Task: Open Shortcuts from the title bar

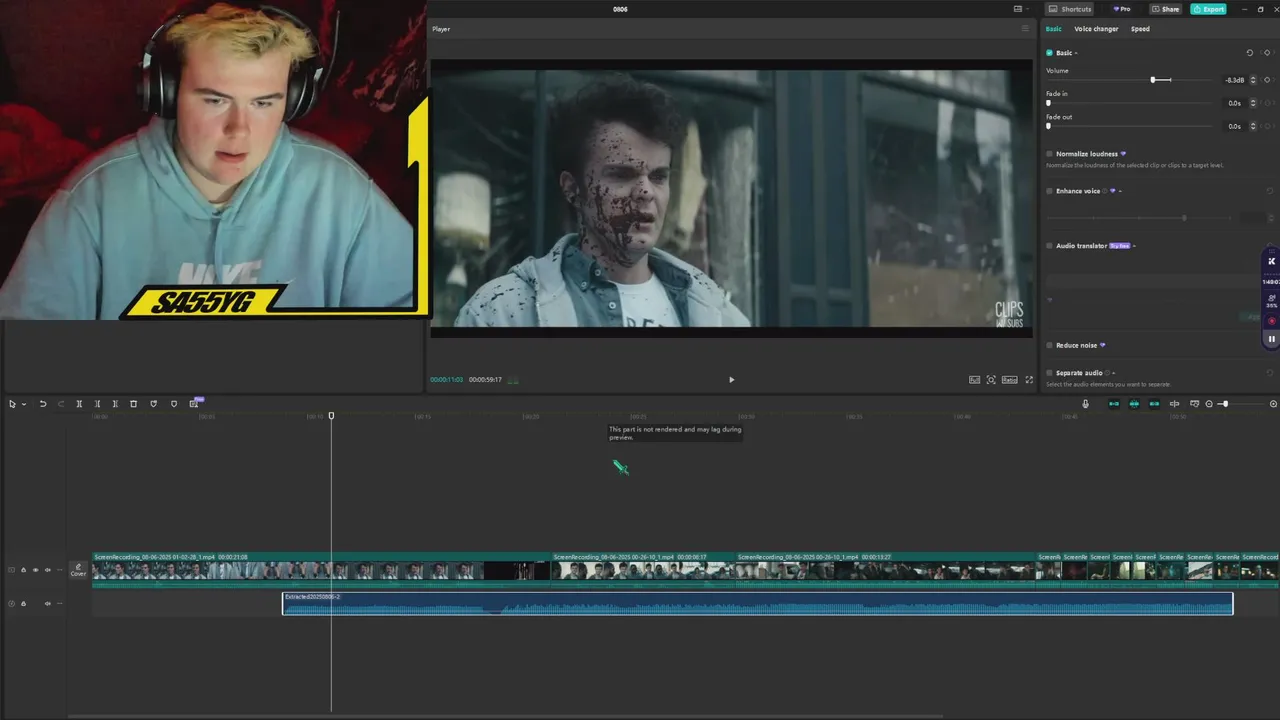Action: click(x=1070, y=9)
